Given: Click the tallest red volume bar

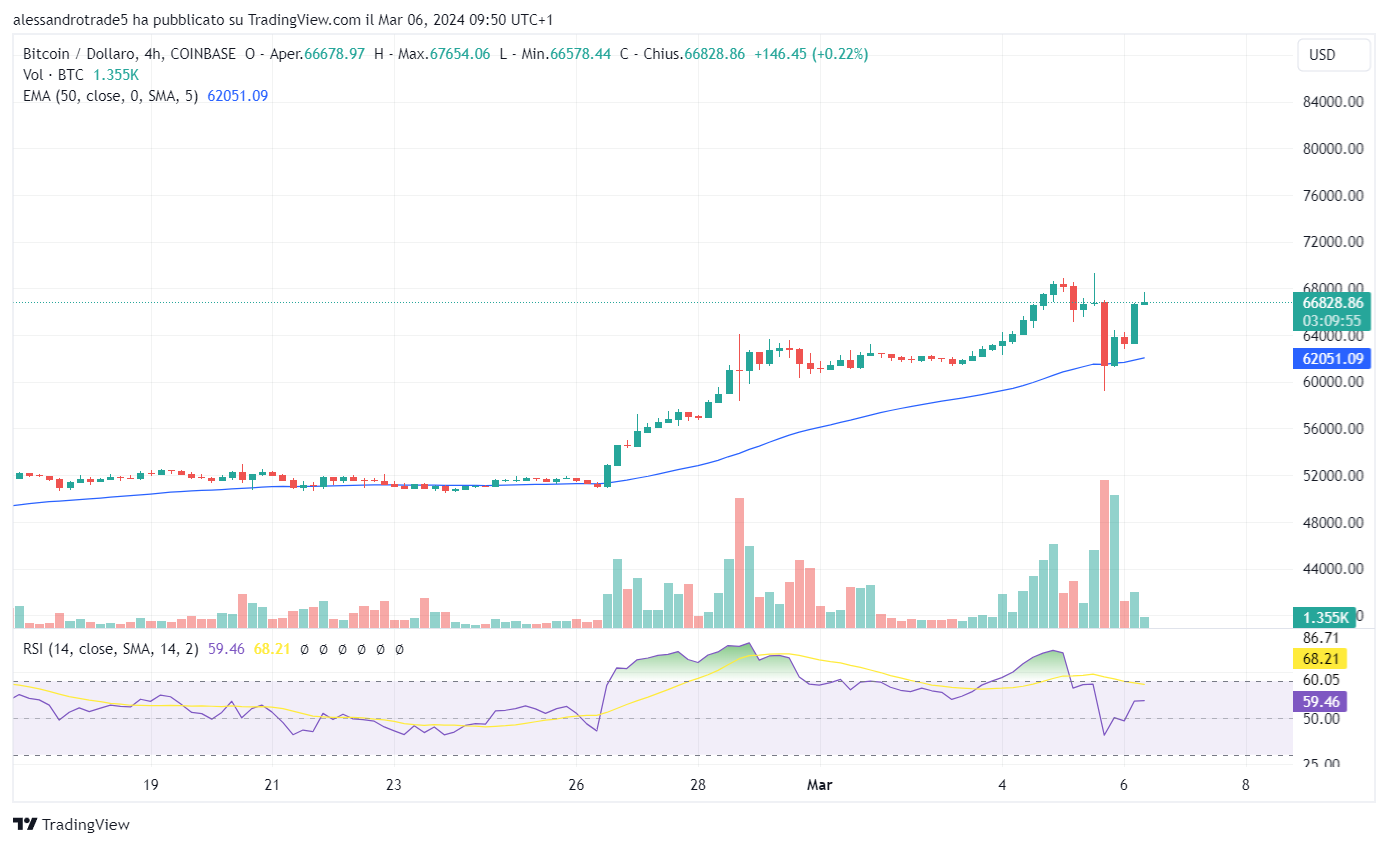Looking at the screenshot, I should click(1104, 554).
